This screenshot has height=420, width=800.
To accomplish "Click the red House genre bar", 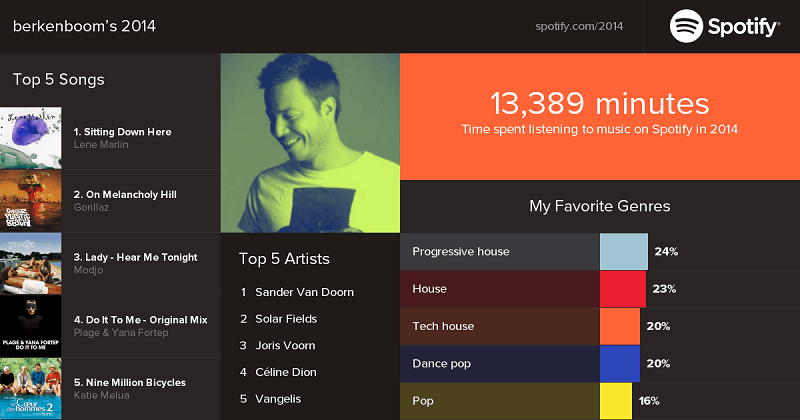I will tap(622, 289).
